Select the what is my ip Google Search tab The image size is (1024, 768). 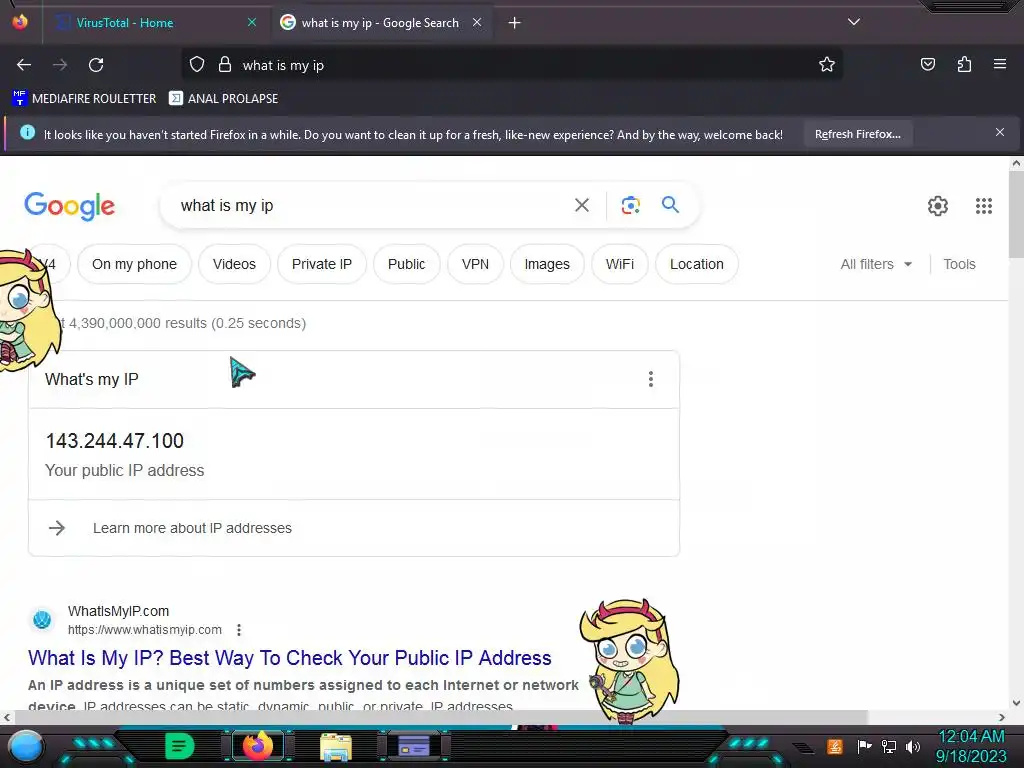(x=380, y=22)
